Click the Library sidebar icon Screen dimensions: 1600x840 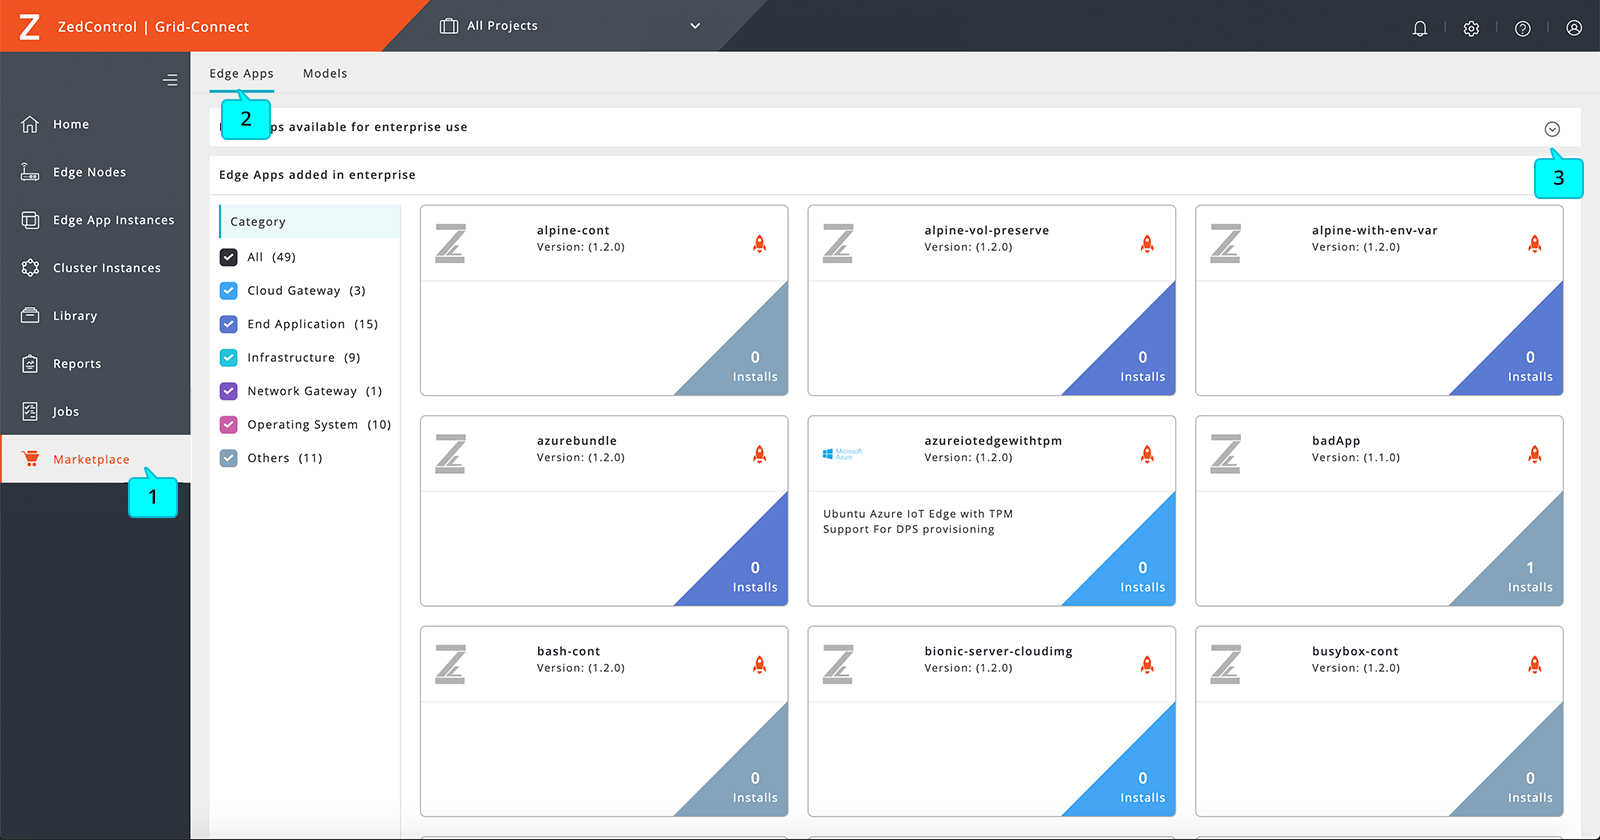point(30,315)
